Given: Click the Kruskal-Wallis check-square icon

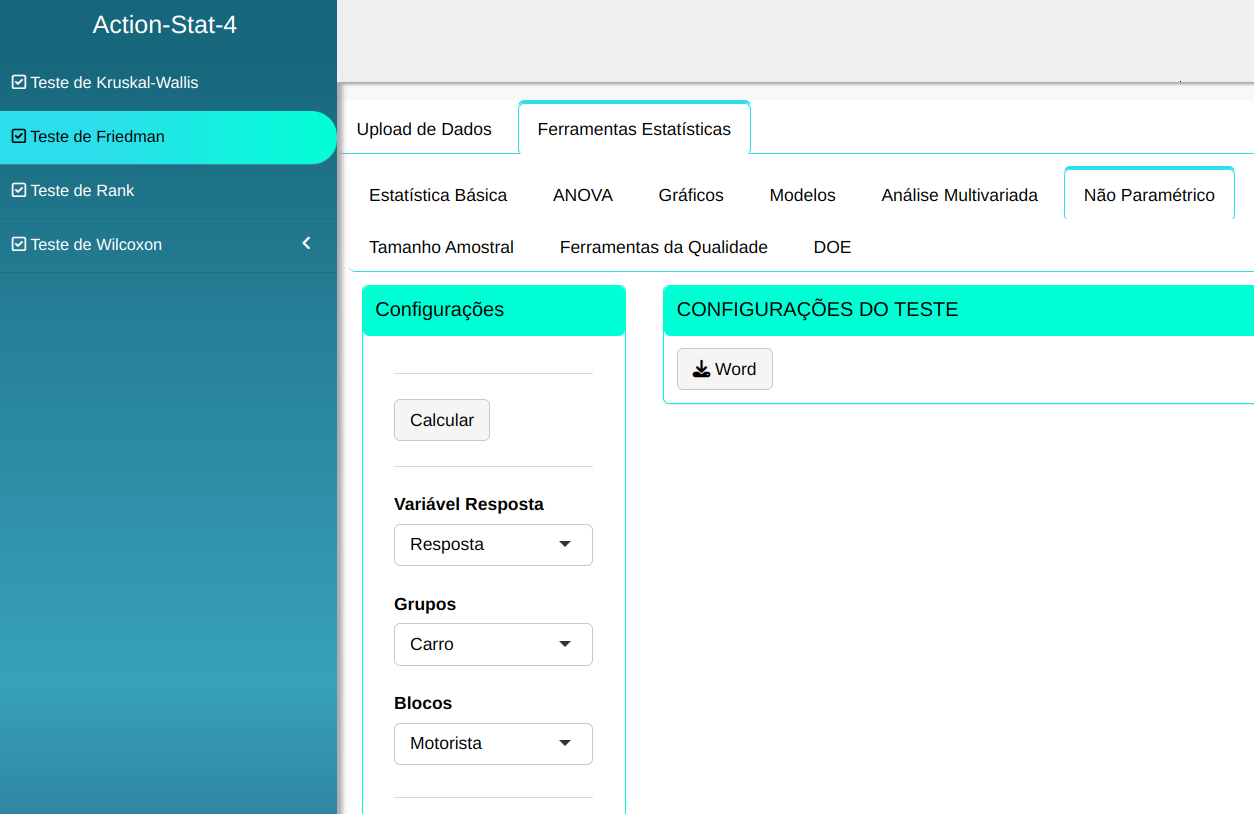Looking at the screenshot, I should 18,82.
